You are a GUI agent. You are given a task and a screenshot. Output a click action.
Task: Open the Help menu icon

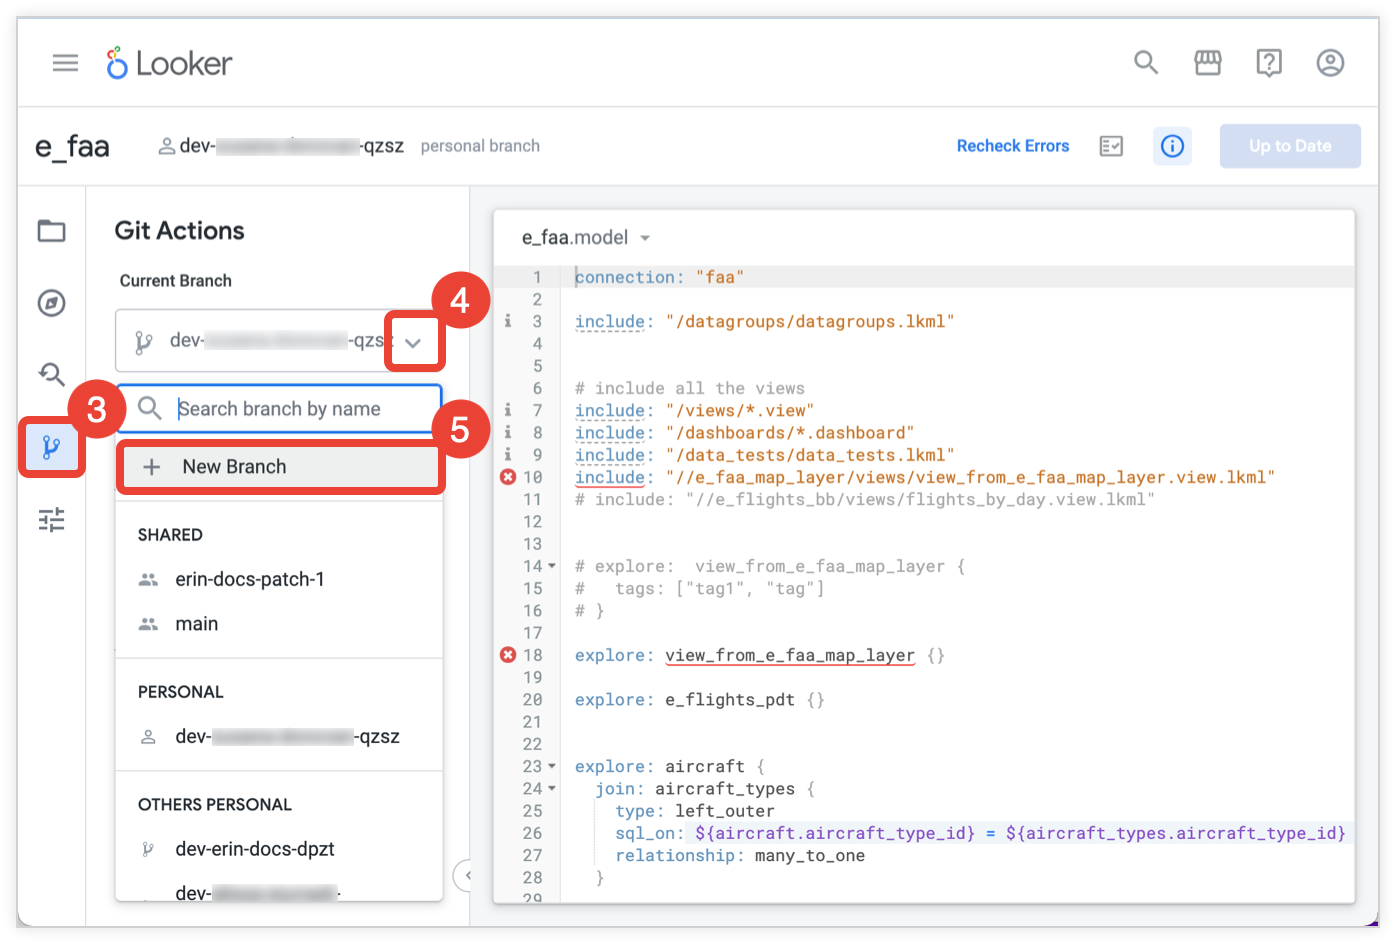tap(1269, 63)
